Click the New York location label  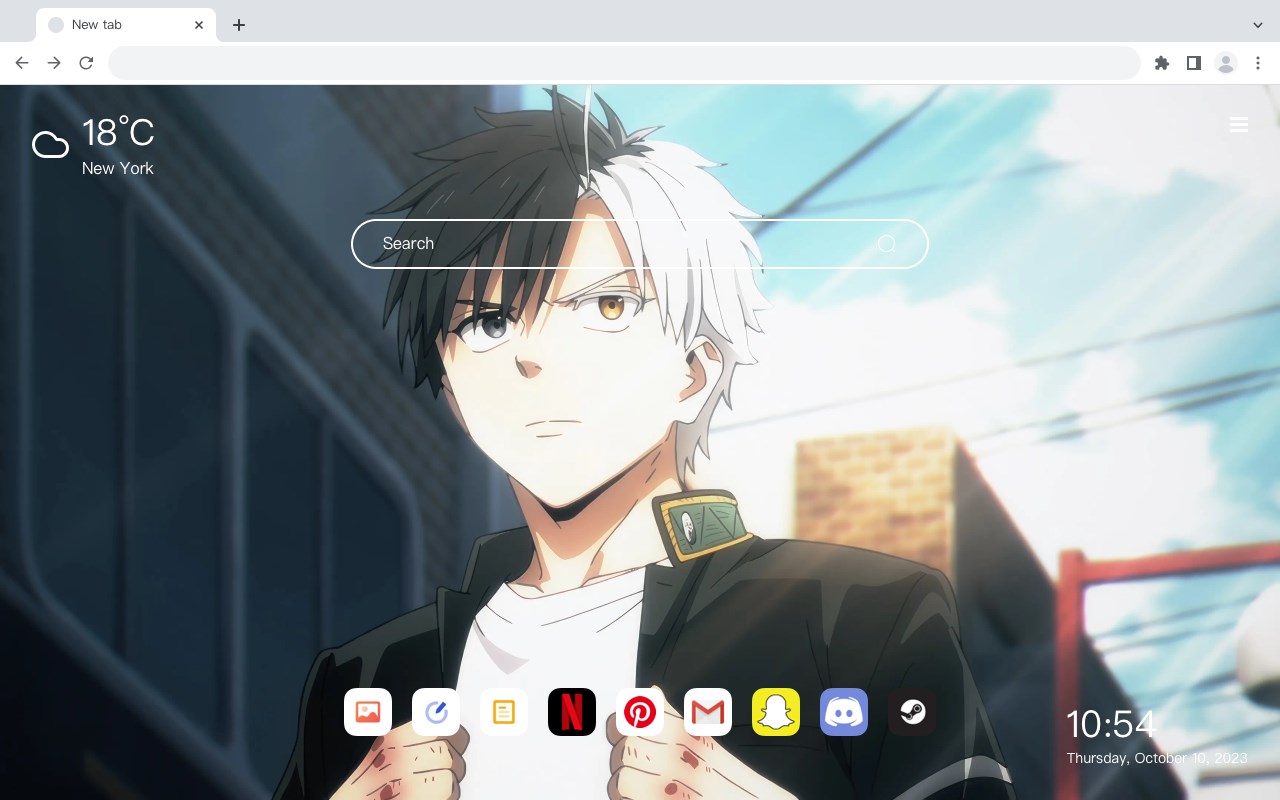[x=118, y=168]
